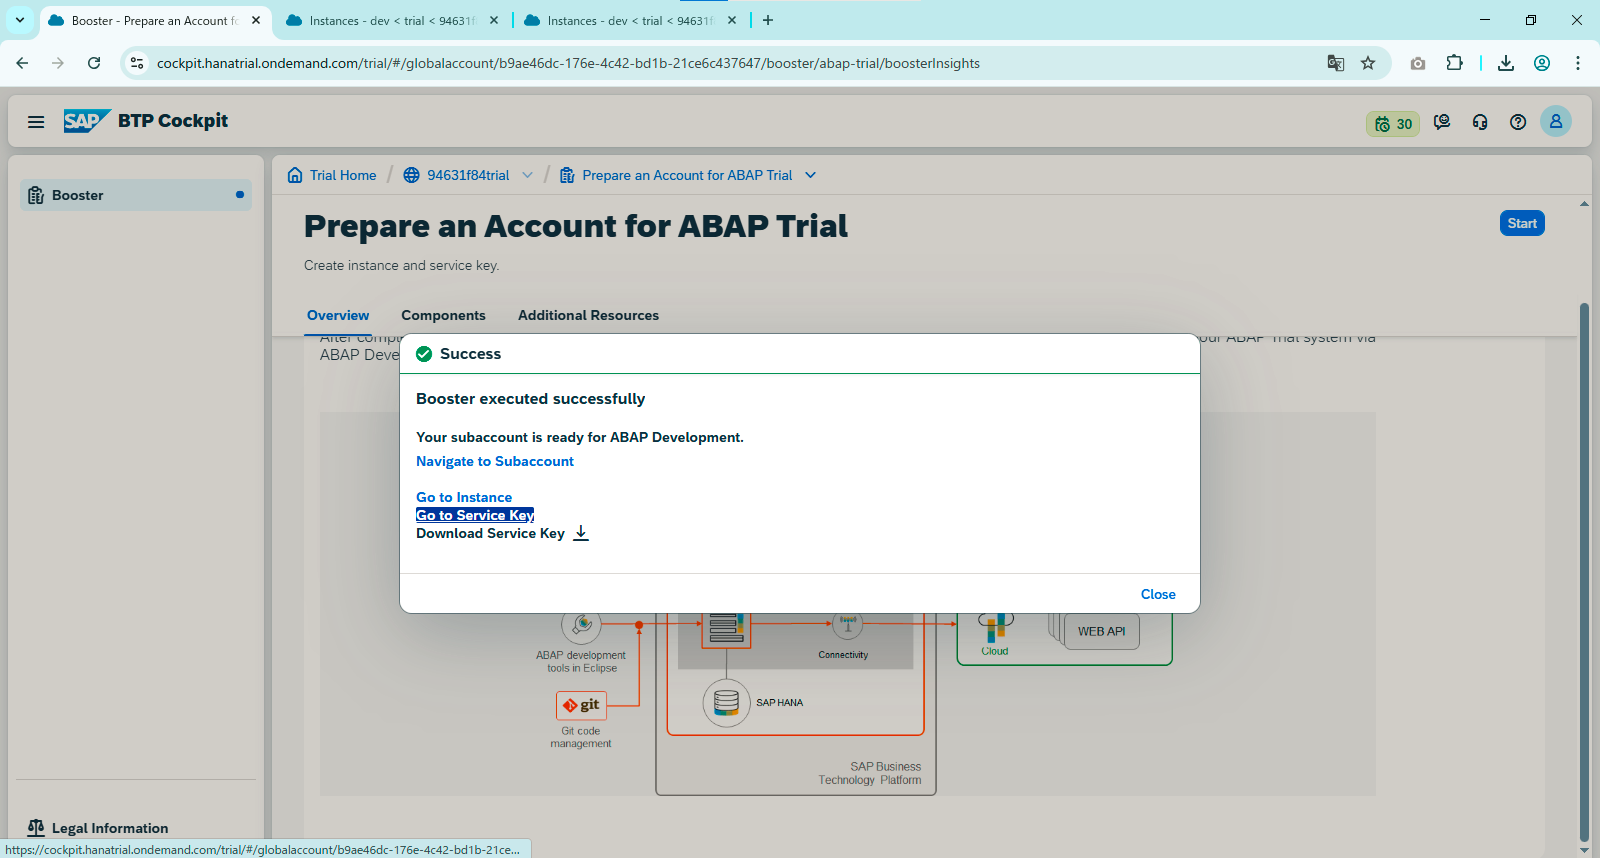Click the WEB API box in diagram

(1101, 631)
